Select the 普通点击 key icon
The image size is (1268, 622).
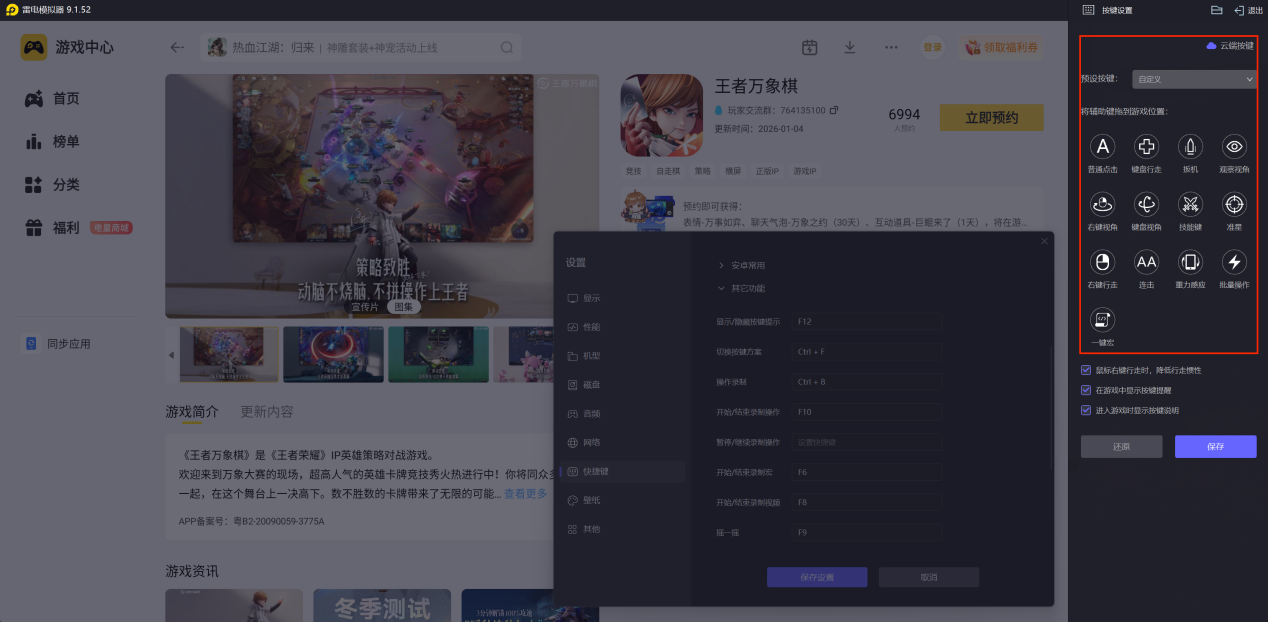coord(1103,147)
